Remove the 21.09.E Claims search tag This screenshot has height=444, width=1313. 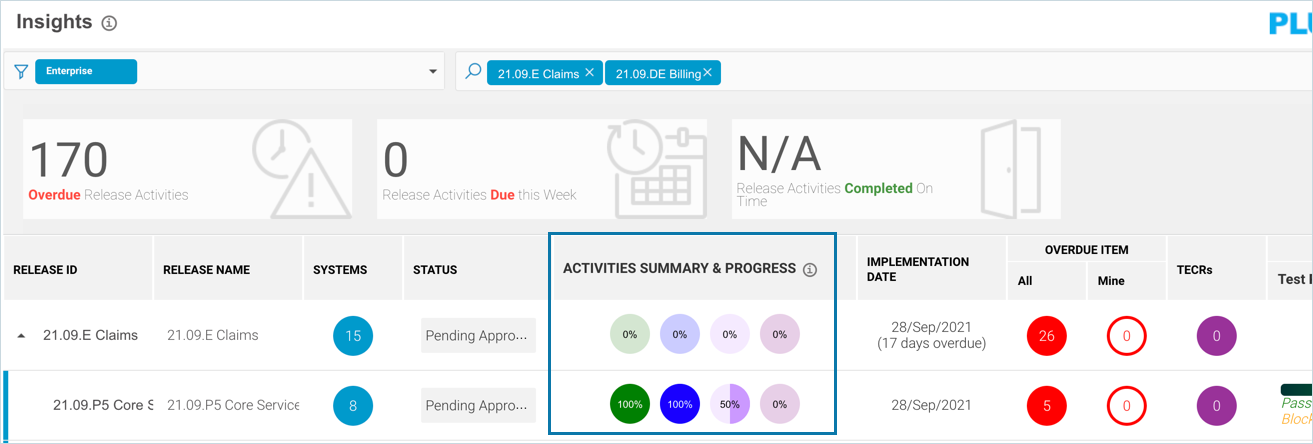click(589, 73)
